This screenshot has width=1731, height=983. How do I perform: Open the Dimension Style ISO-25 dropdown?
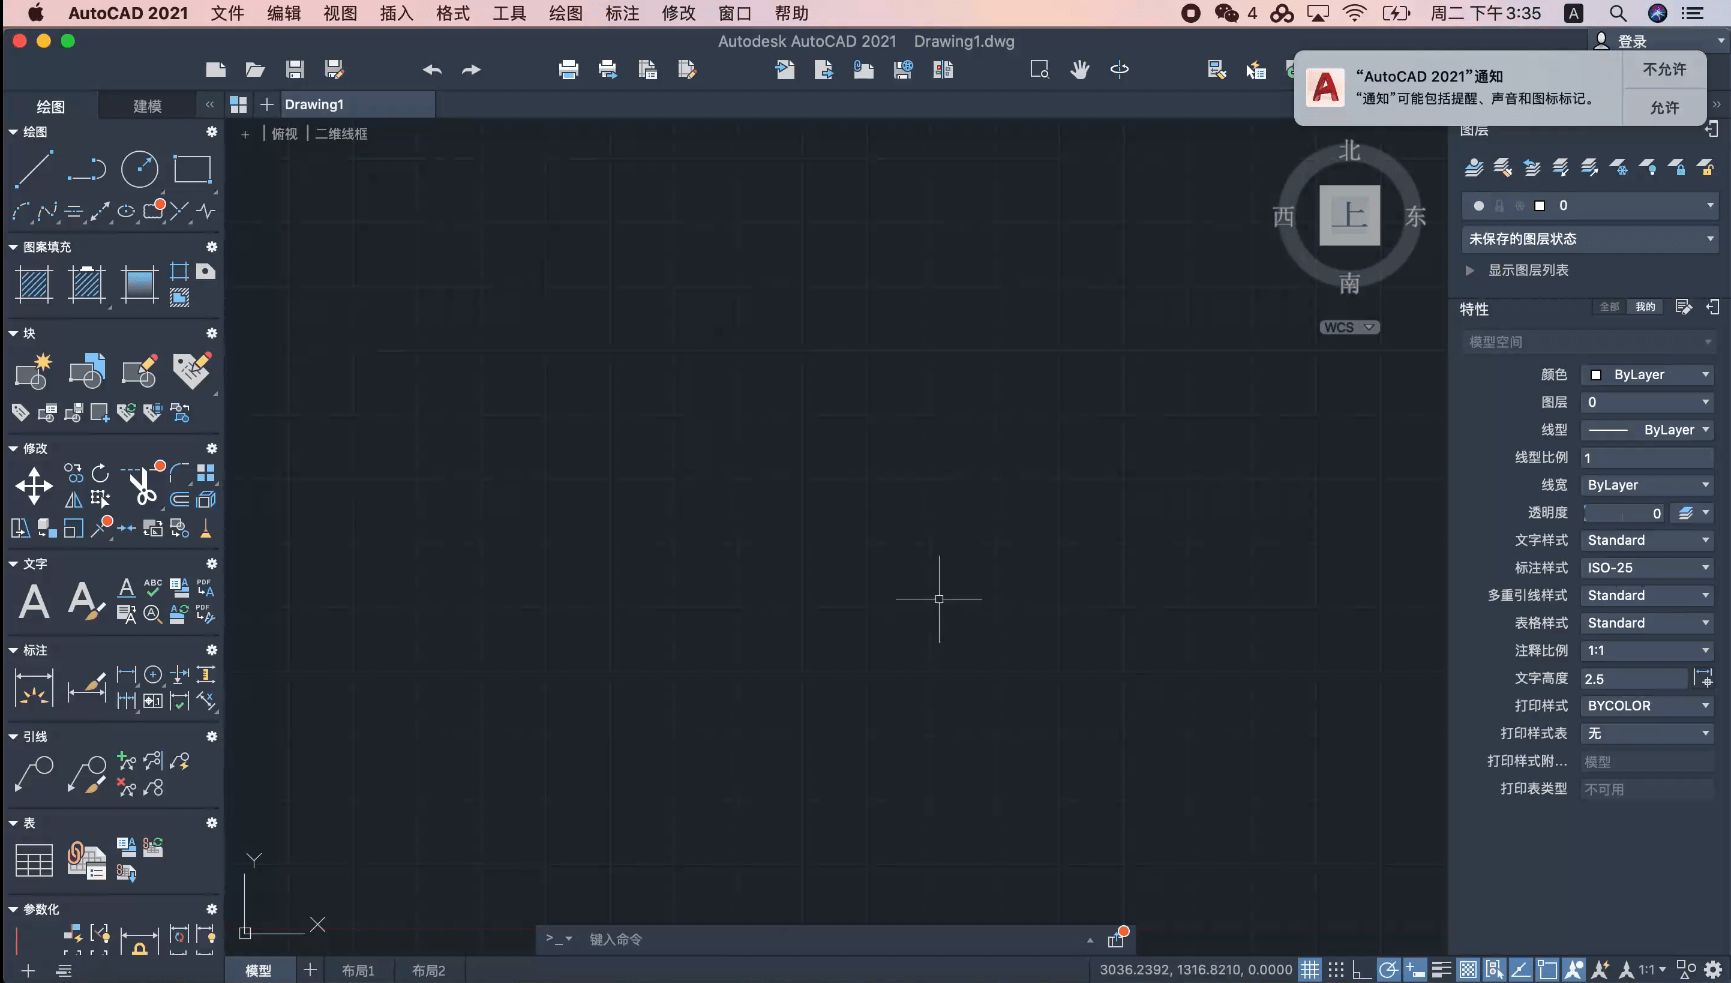tap(1648, 567)
